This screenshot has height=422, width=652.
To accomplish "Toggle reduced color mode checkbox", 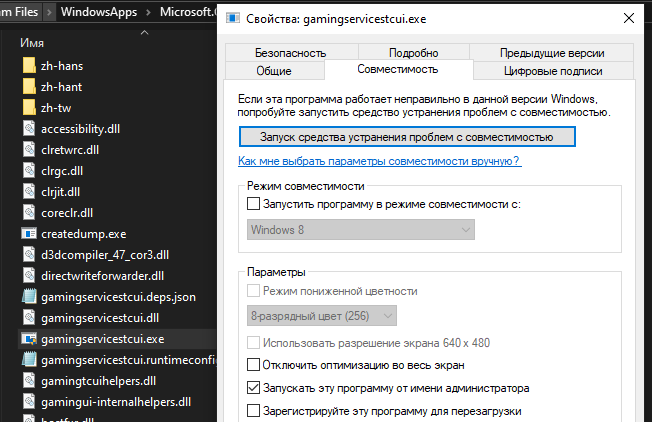I will (x=253, y=291).
